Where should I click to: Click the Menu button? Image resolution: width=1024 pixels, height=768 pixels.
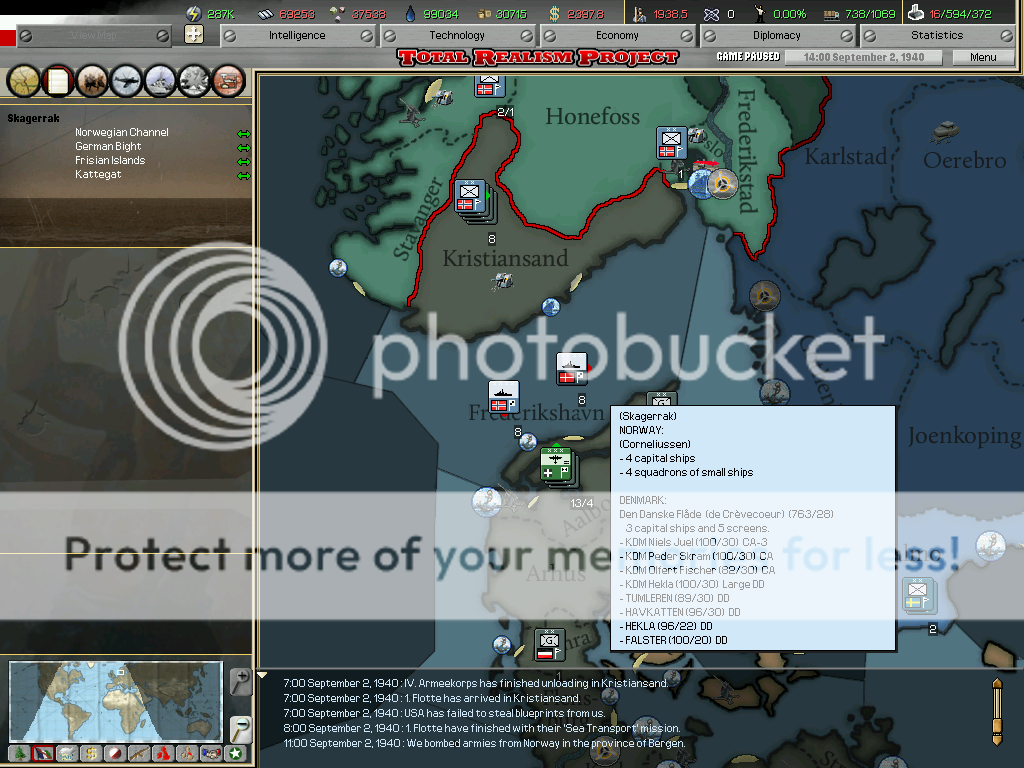coord(983,57)
